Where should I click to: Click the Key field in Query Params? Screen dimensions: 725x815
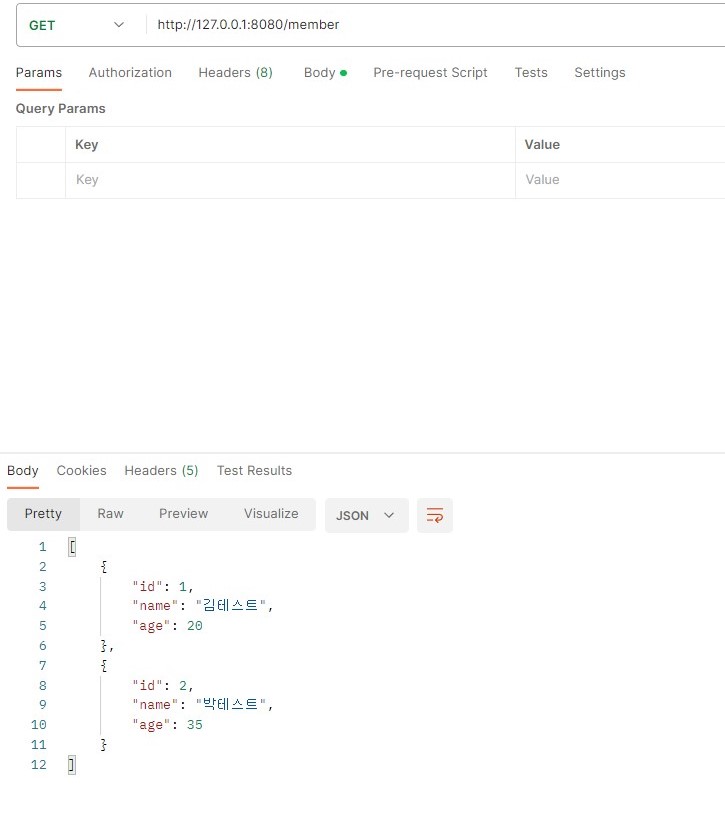(290, 180)
